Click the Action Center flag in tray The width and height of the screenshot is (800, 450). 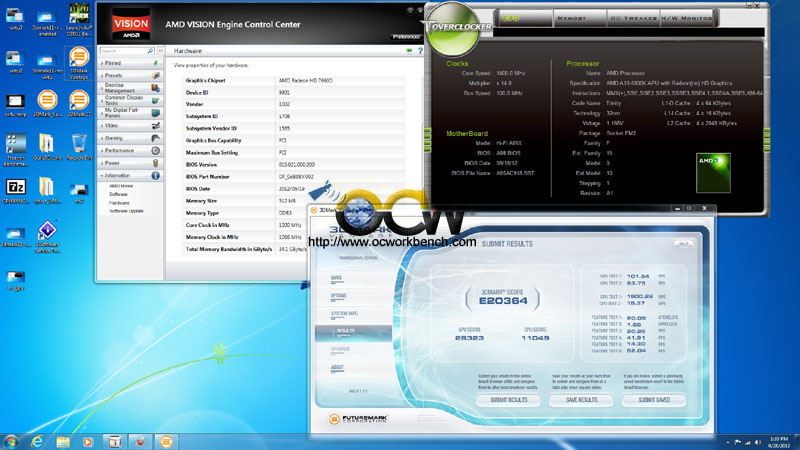738,442
